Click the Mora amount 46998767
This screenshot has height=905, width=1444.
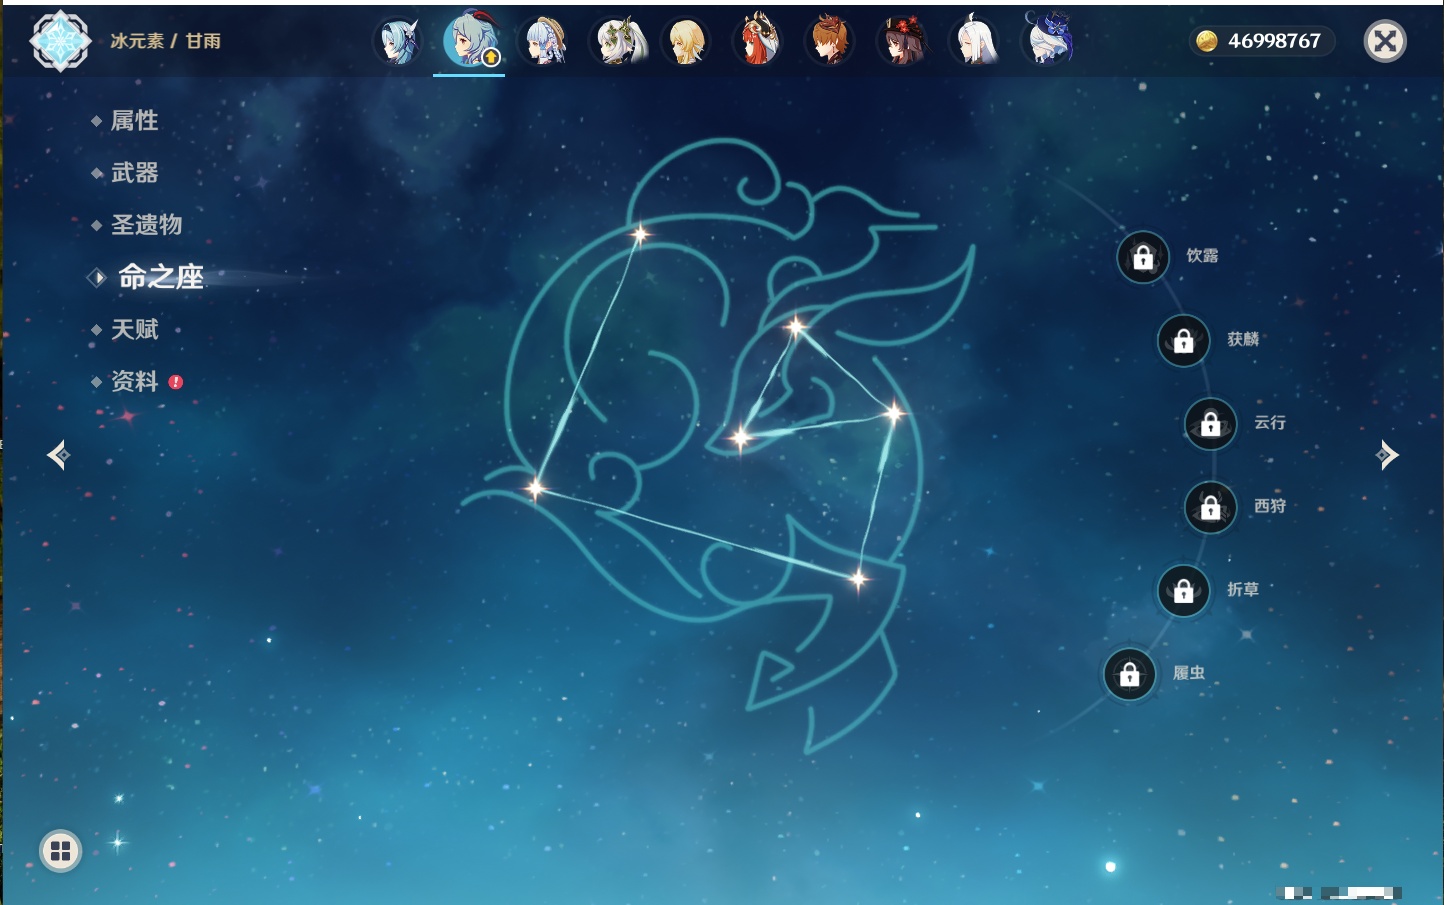pyautogui.click(x=1274, y=41)
